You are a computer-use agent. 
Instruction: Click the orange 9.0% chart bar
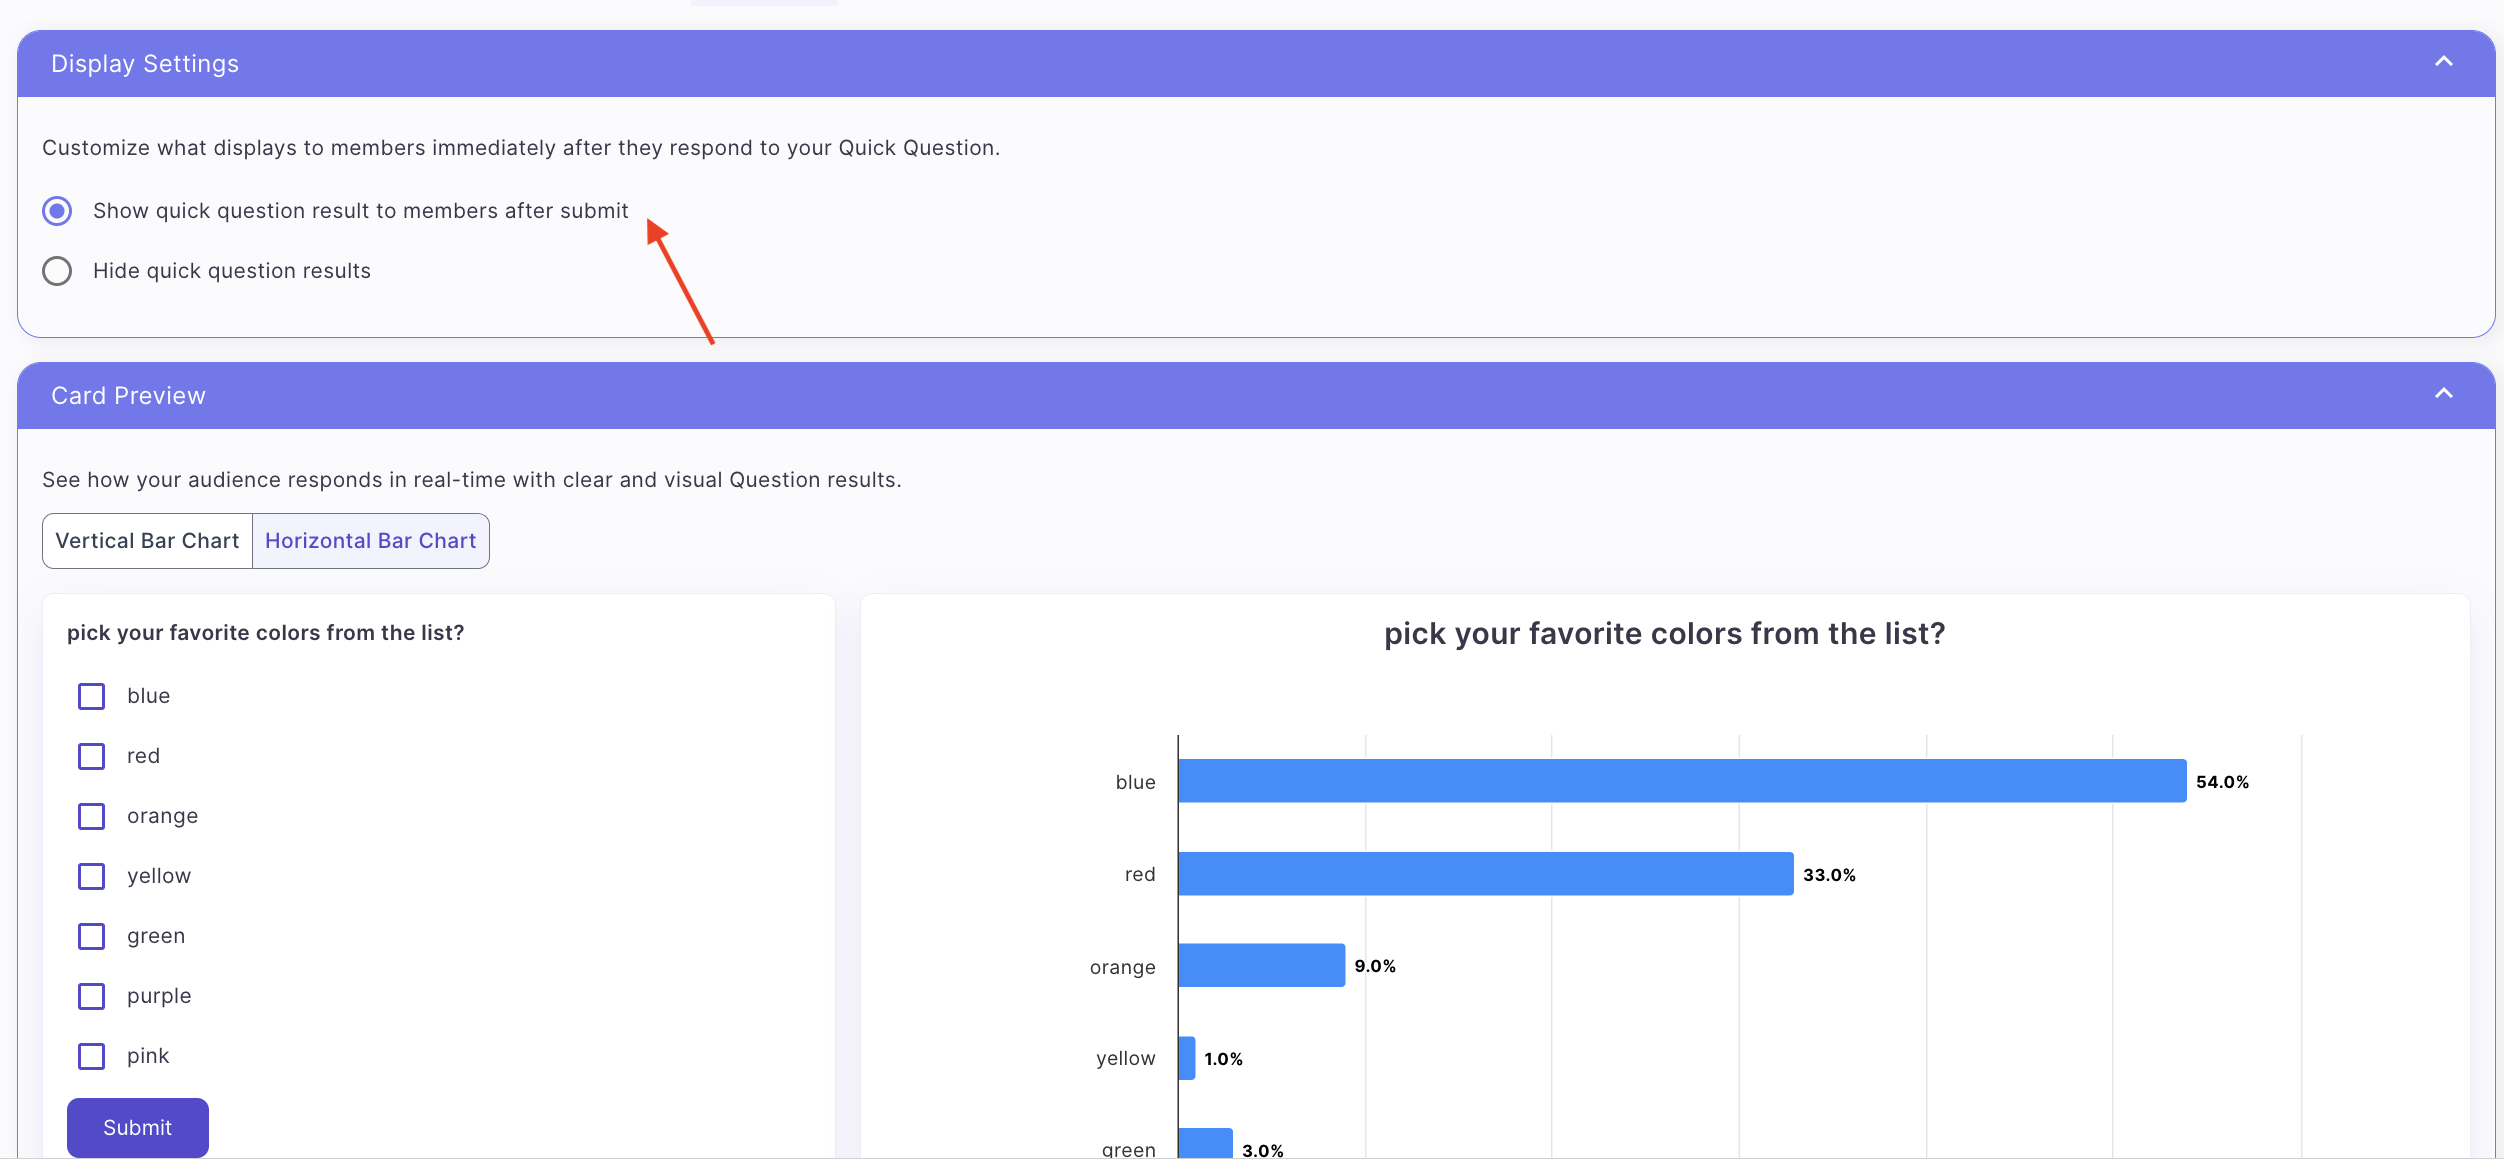click(1261, 965)
